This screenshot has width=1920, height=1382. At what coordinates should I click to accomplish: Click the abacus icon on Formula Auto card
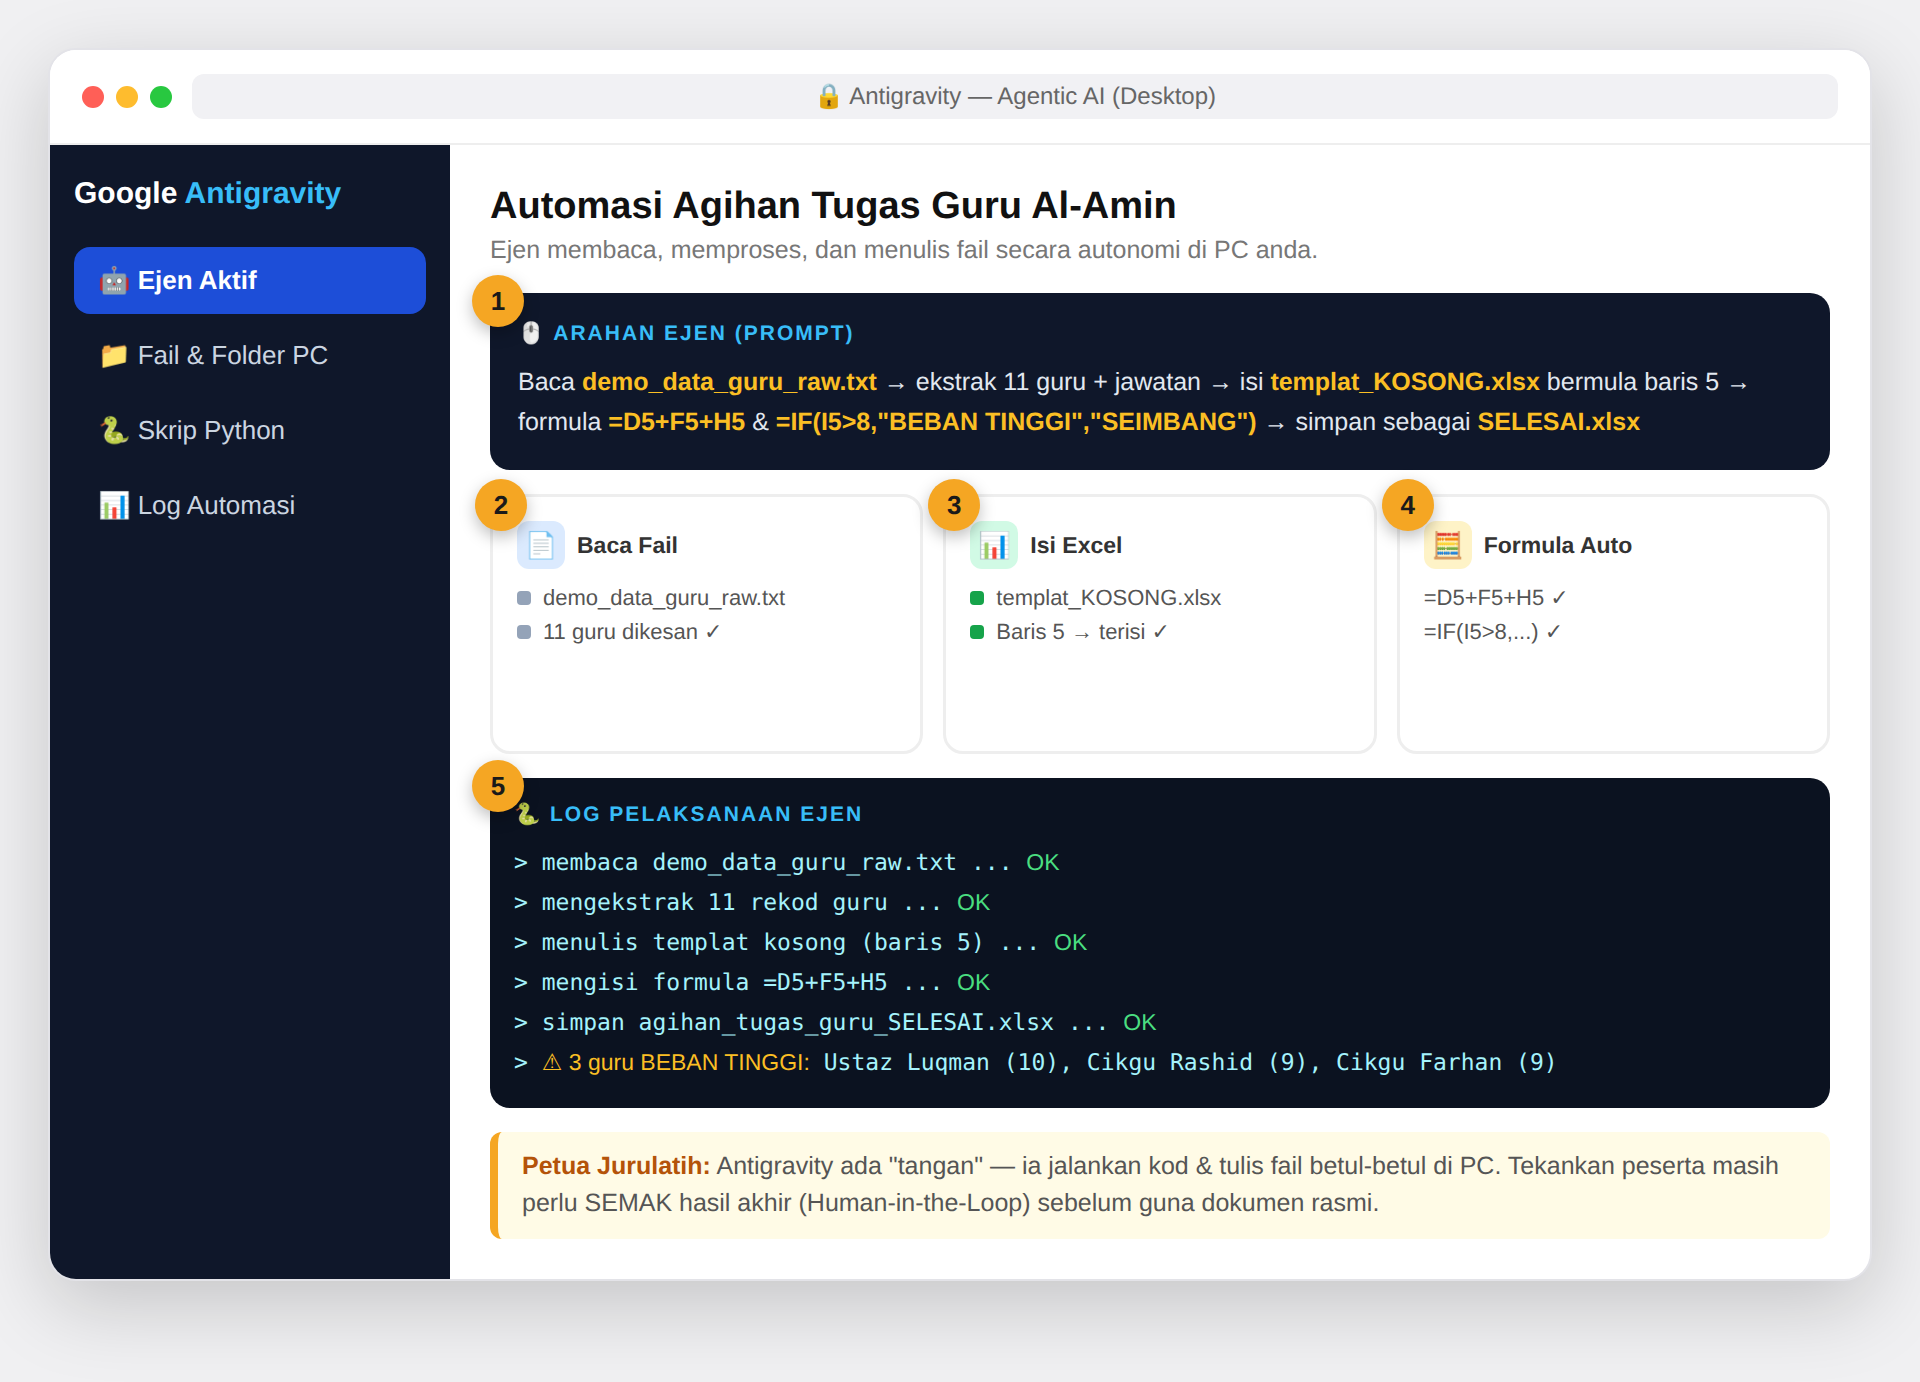pos(1447,545)
